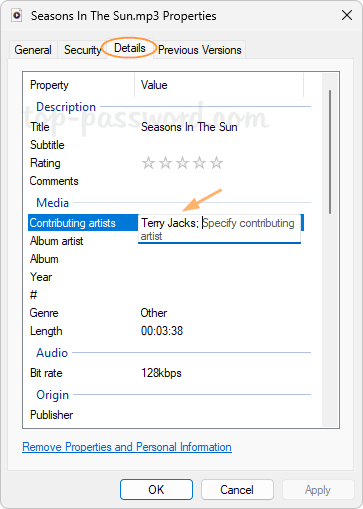Select the Album artist value field
Viewport: 363px width, 509px height.
pos(222,241)
